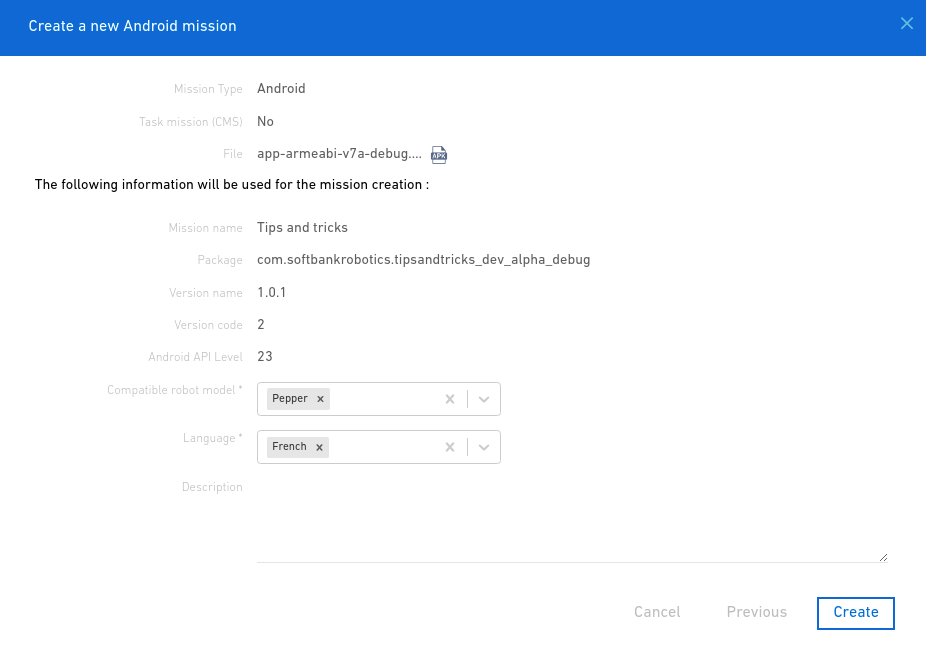
Task: Click the Description resize handle
Action: [x=883, y=557]
